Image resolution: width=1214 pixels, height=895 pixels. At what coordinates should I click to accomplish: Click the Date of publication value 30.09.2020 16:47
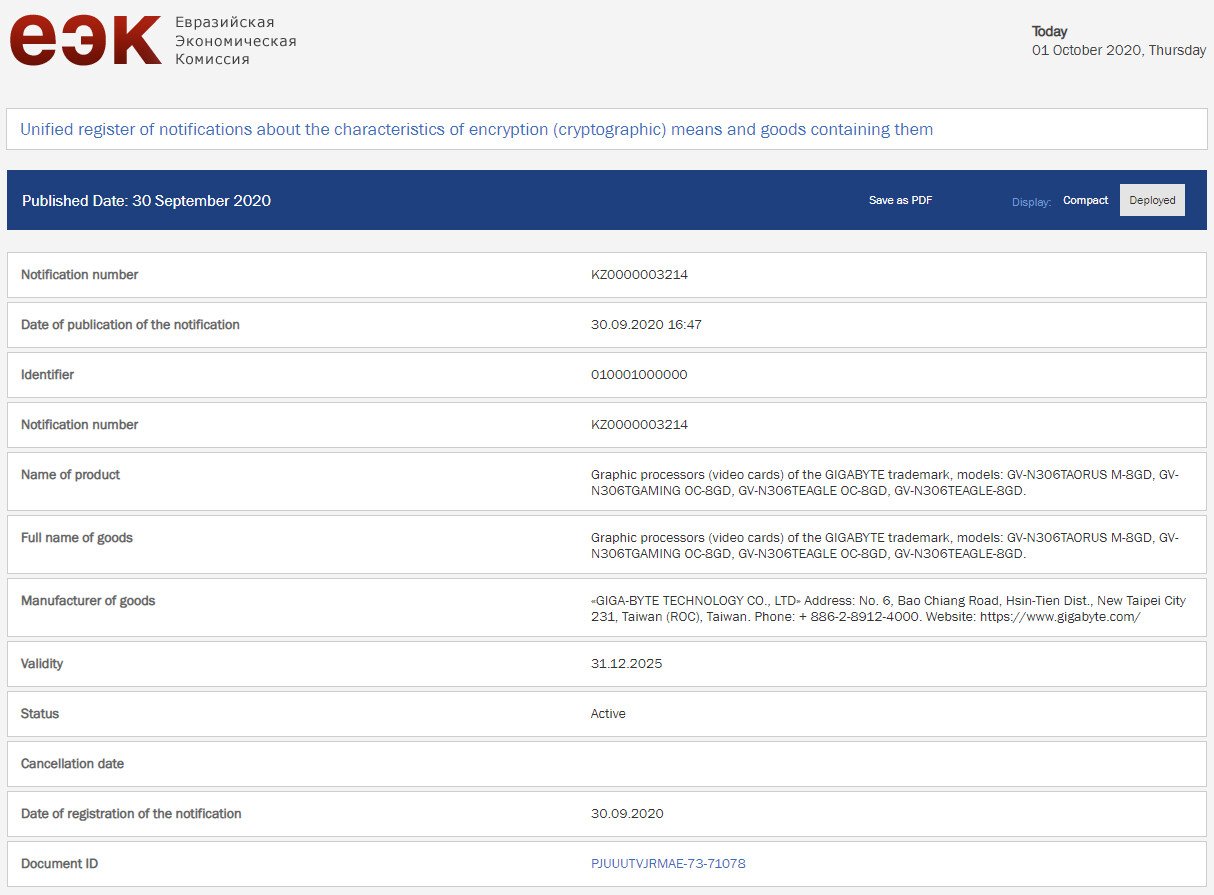click(646, 324)
